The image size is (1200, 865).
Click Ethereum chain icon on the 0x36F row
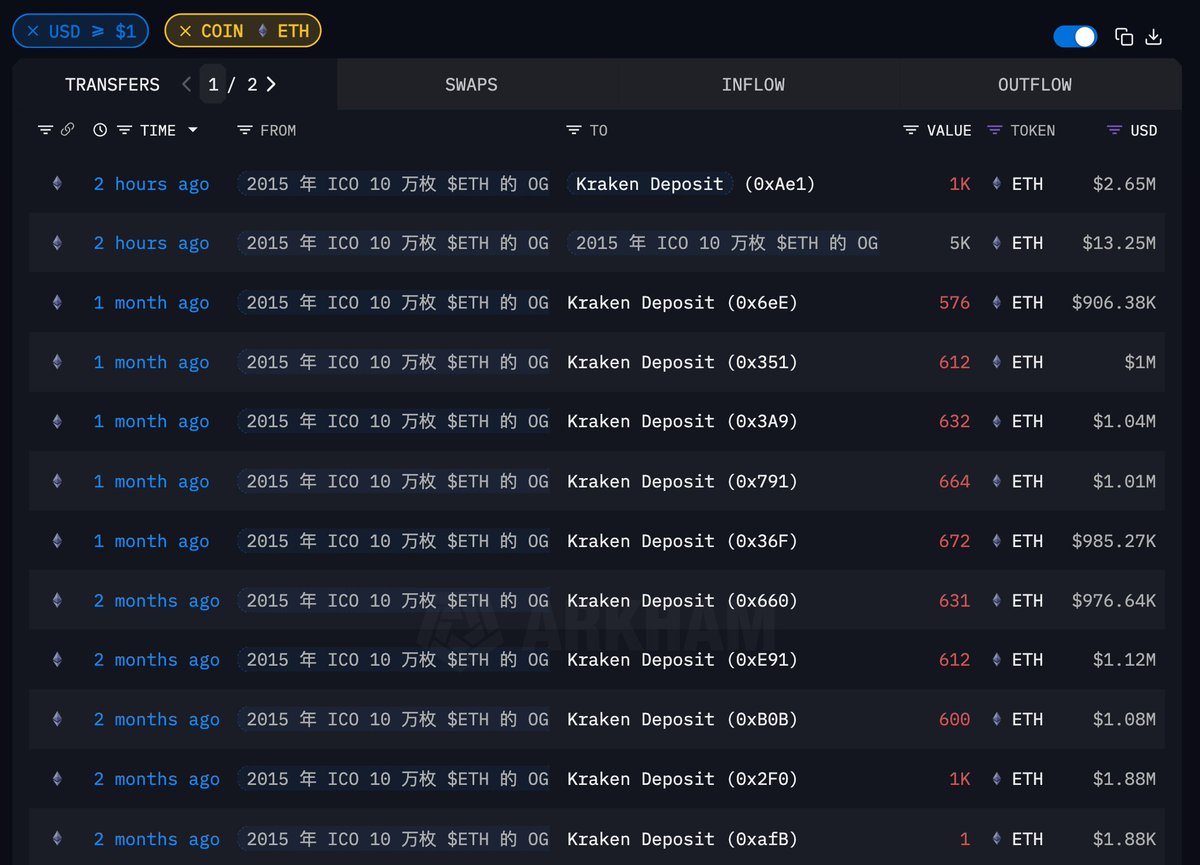coord(57,541)
